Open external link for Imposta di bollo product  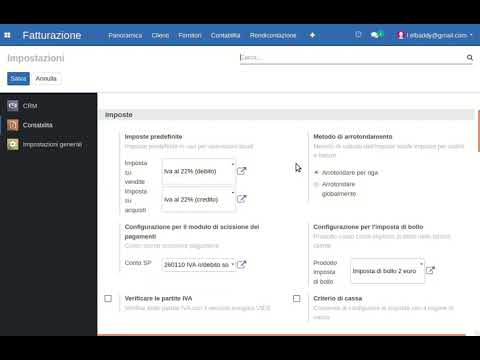tap(430, 270)
